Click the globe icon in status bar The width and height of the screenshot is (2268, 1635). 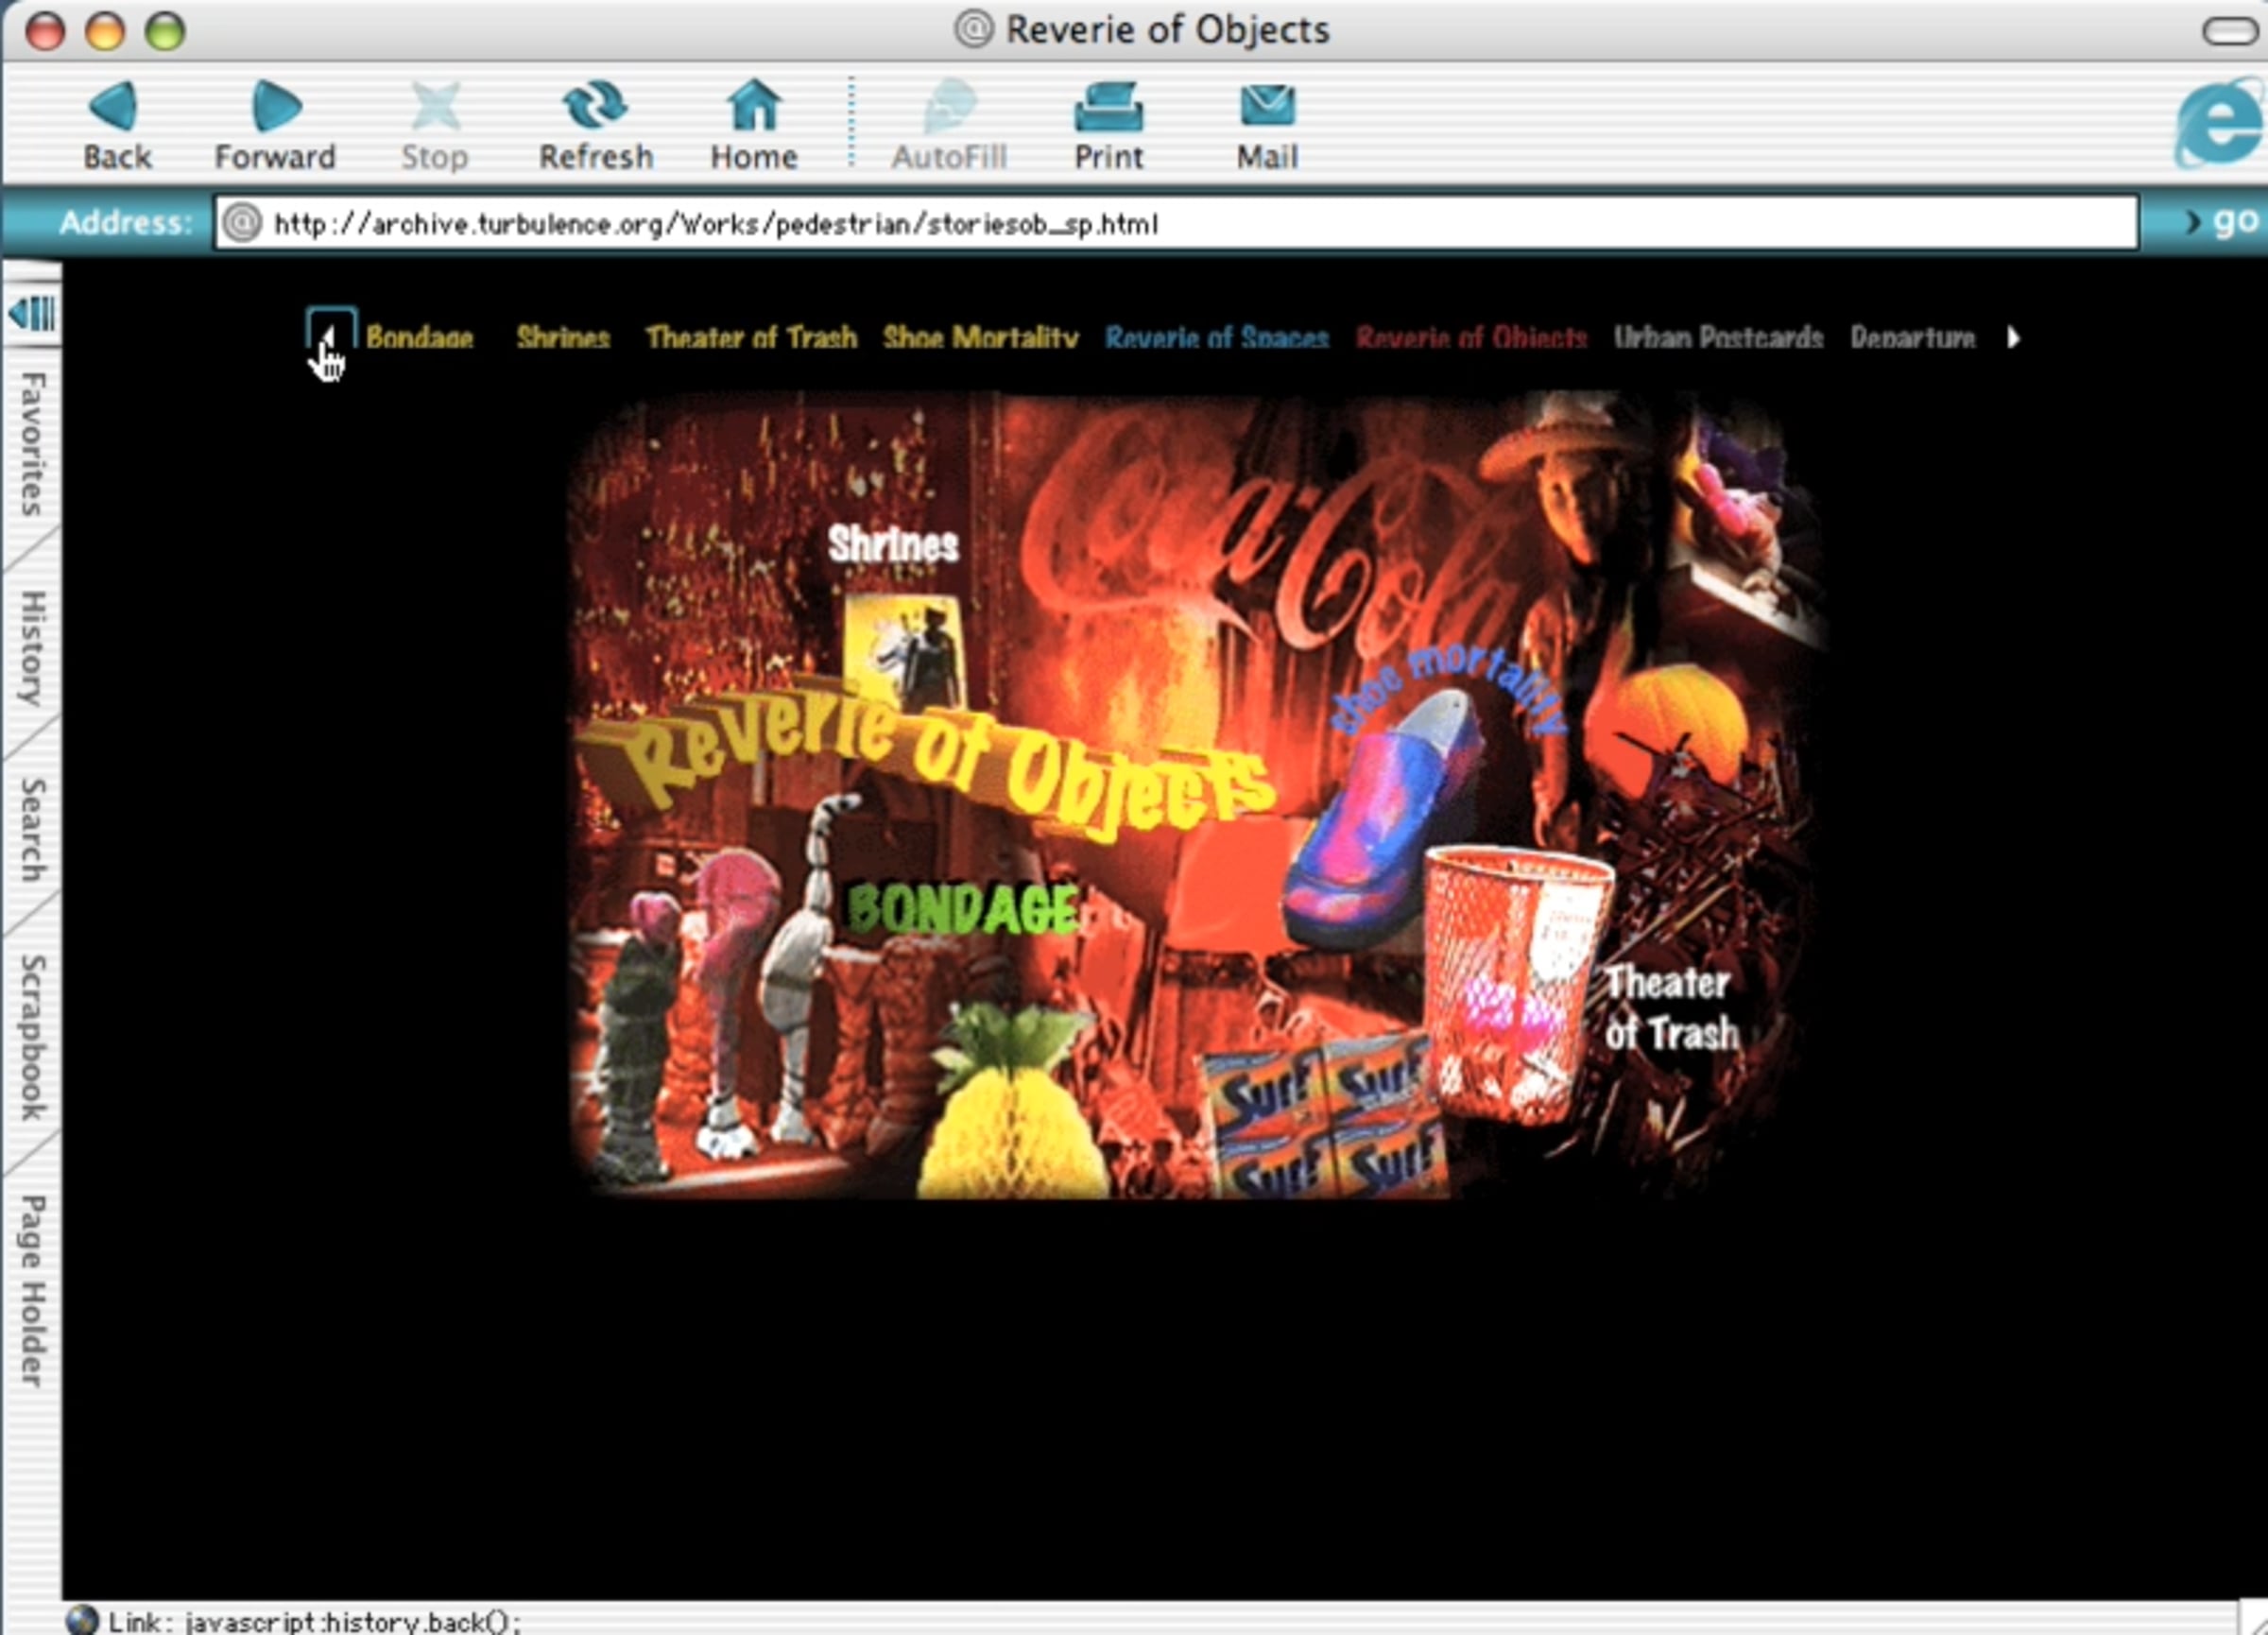[x=82, y=1619]
